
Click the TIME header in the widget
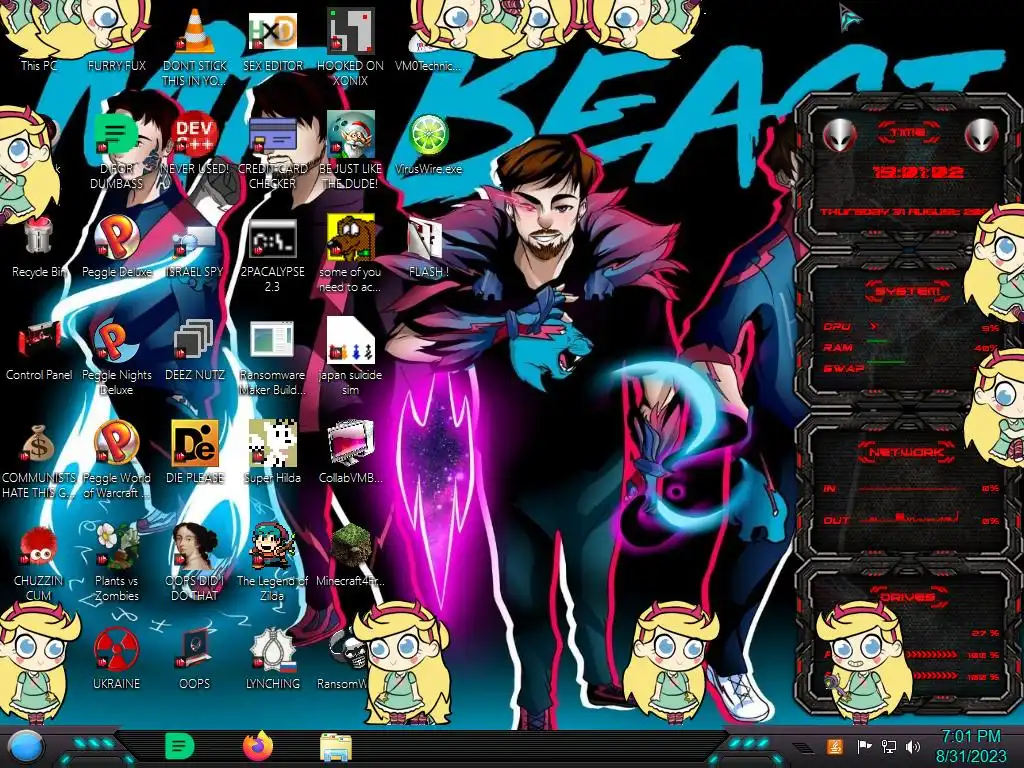(907, 133)
